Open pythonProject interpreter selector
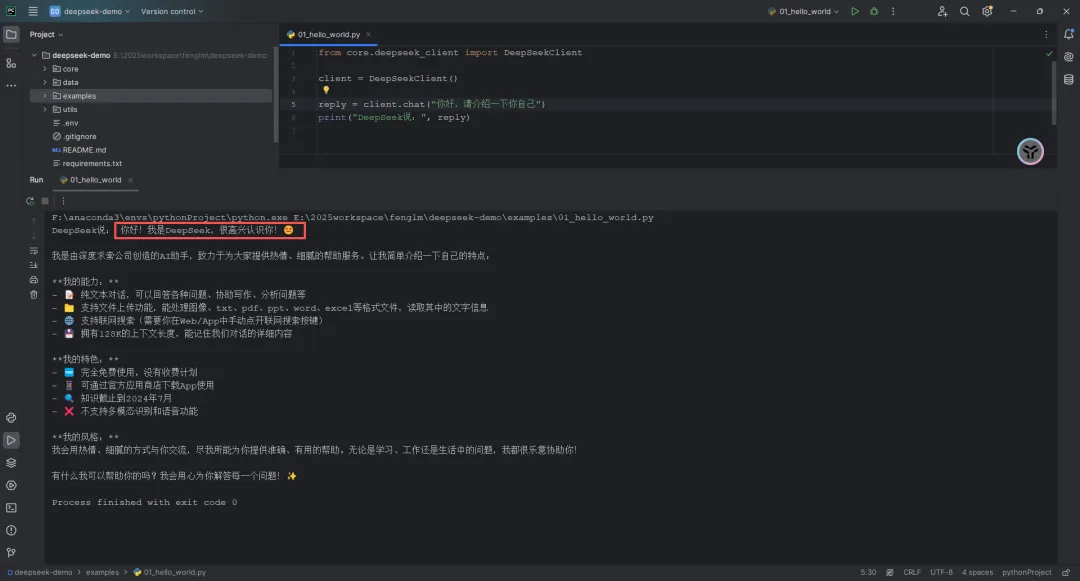Screen dimensions: 1080x581 pos(1026,573)
